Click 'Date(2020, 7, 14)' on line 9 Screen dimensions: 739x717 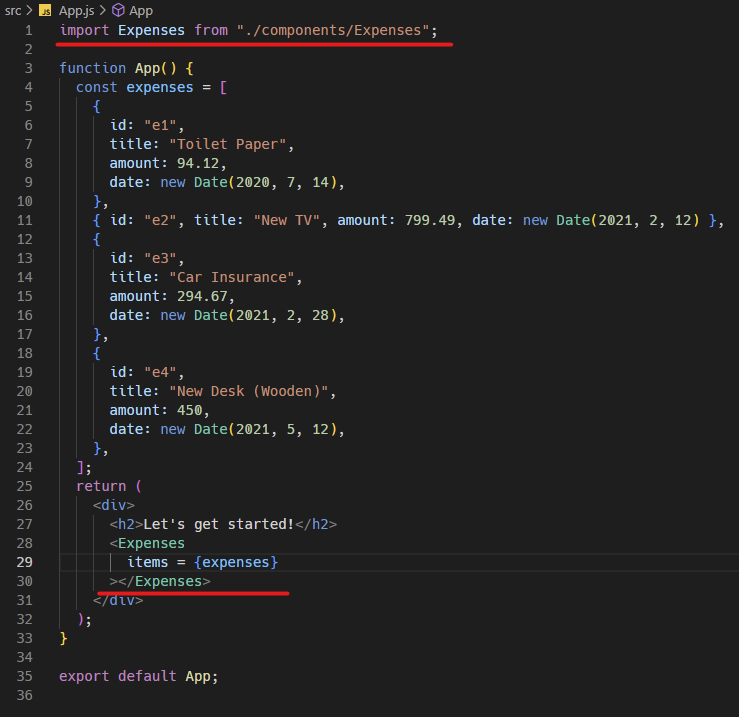click(265, 182)
